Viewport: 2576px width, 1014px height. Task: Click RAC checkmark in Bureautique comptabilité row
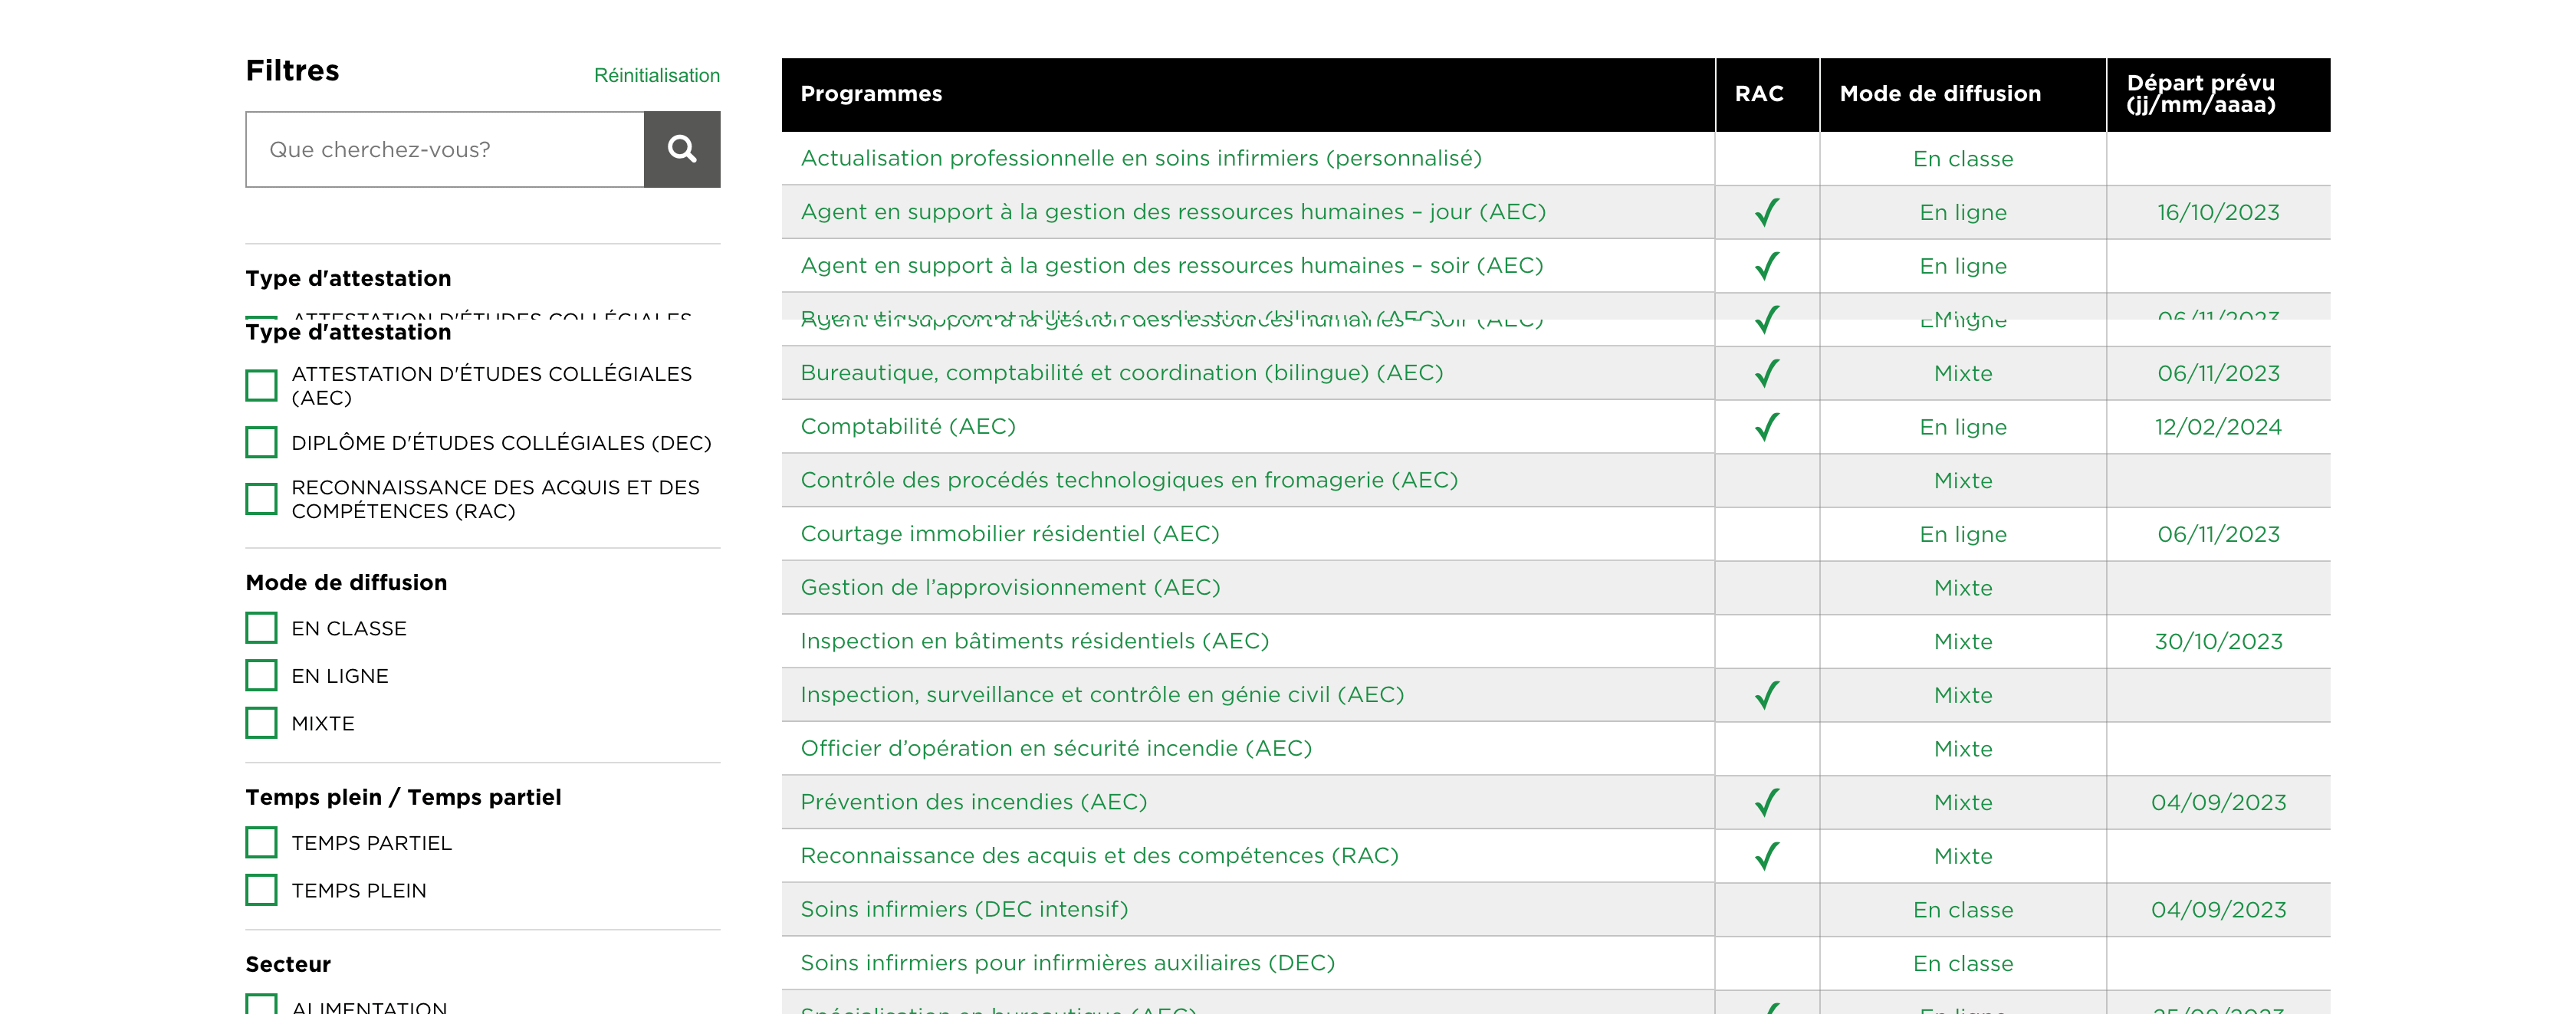click(x=1767, y=373)
